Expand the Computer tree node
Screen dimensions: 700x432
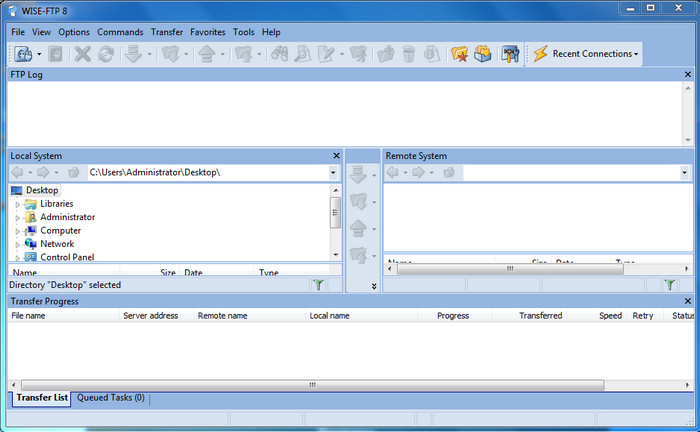pyautogui.click(x=18, y=231)
